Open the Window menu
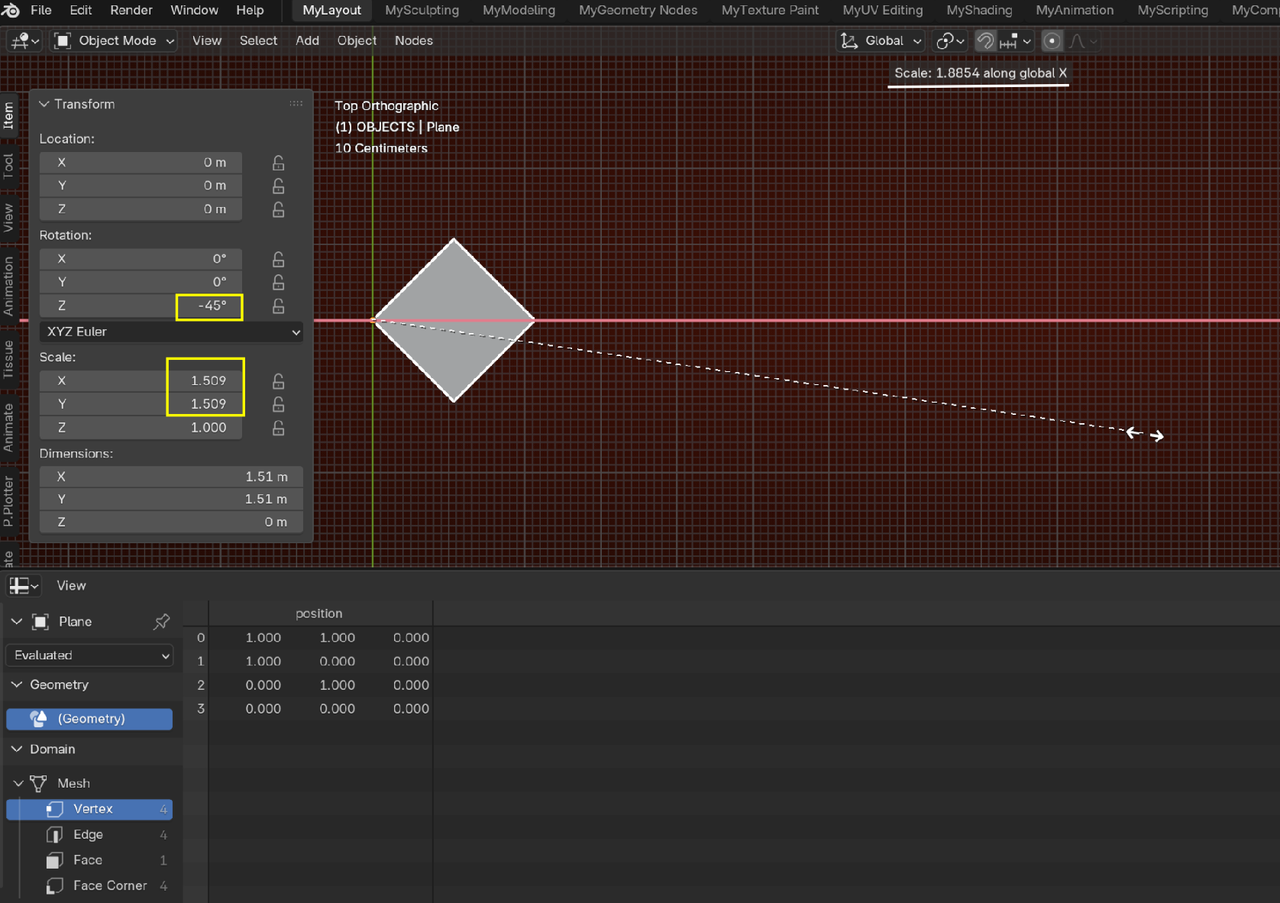The height and width of the screenshot is (903, 1280). point(194,10)
